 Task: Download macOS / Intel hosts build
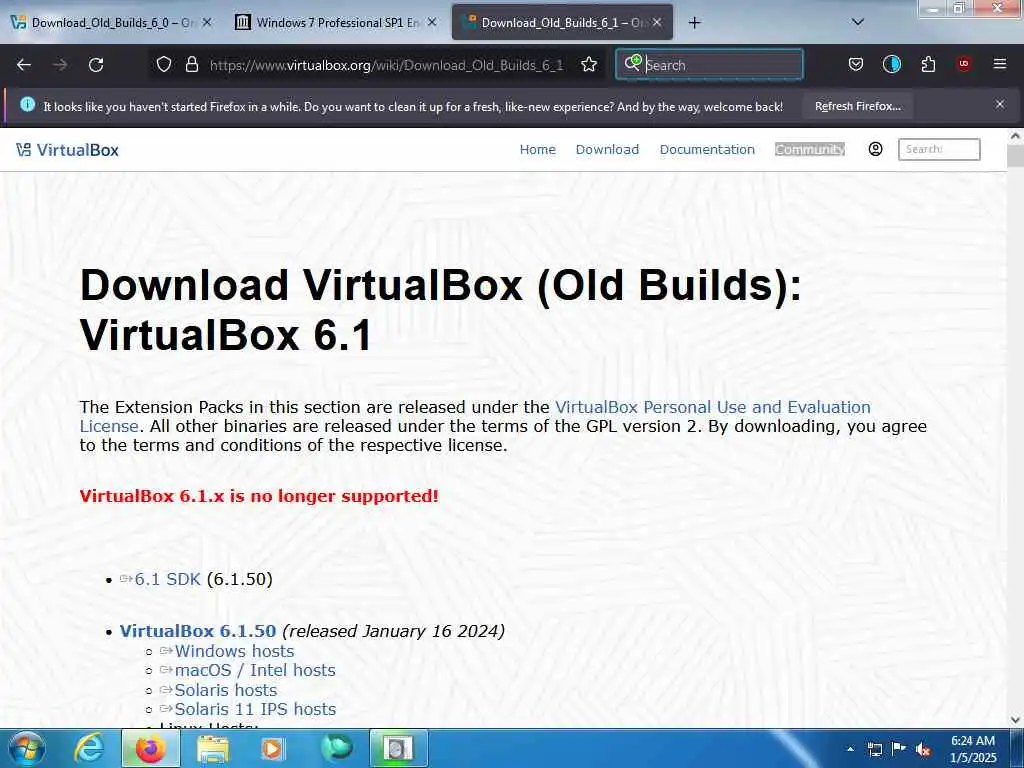pyautogui.click(x=255, y=670)
